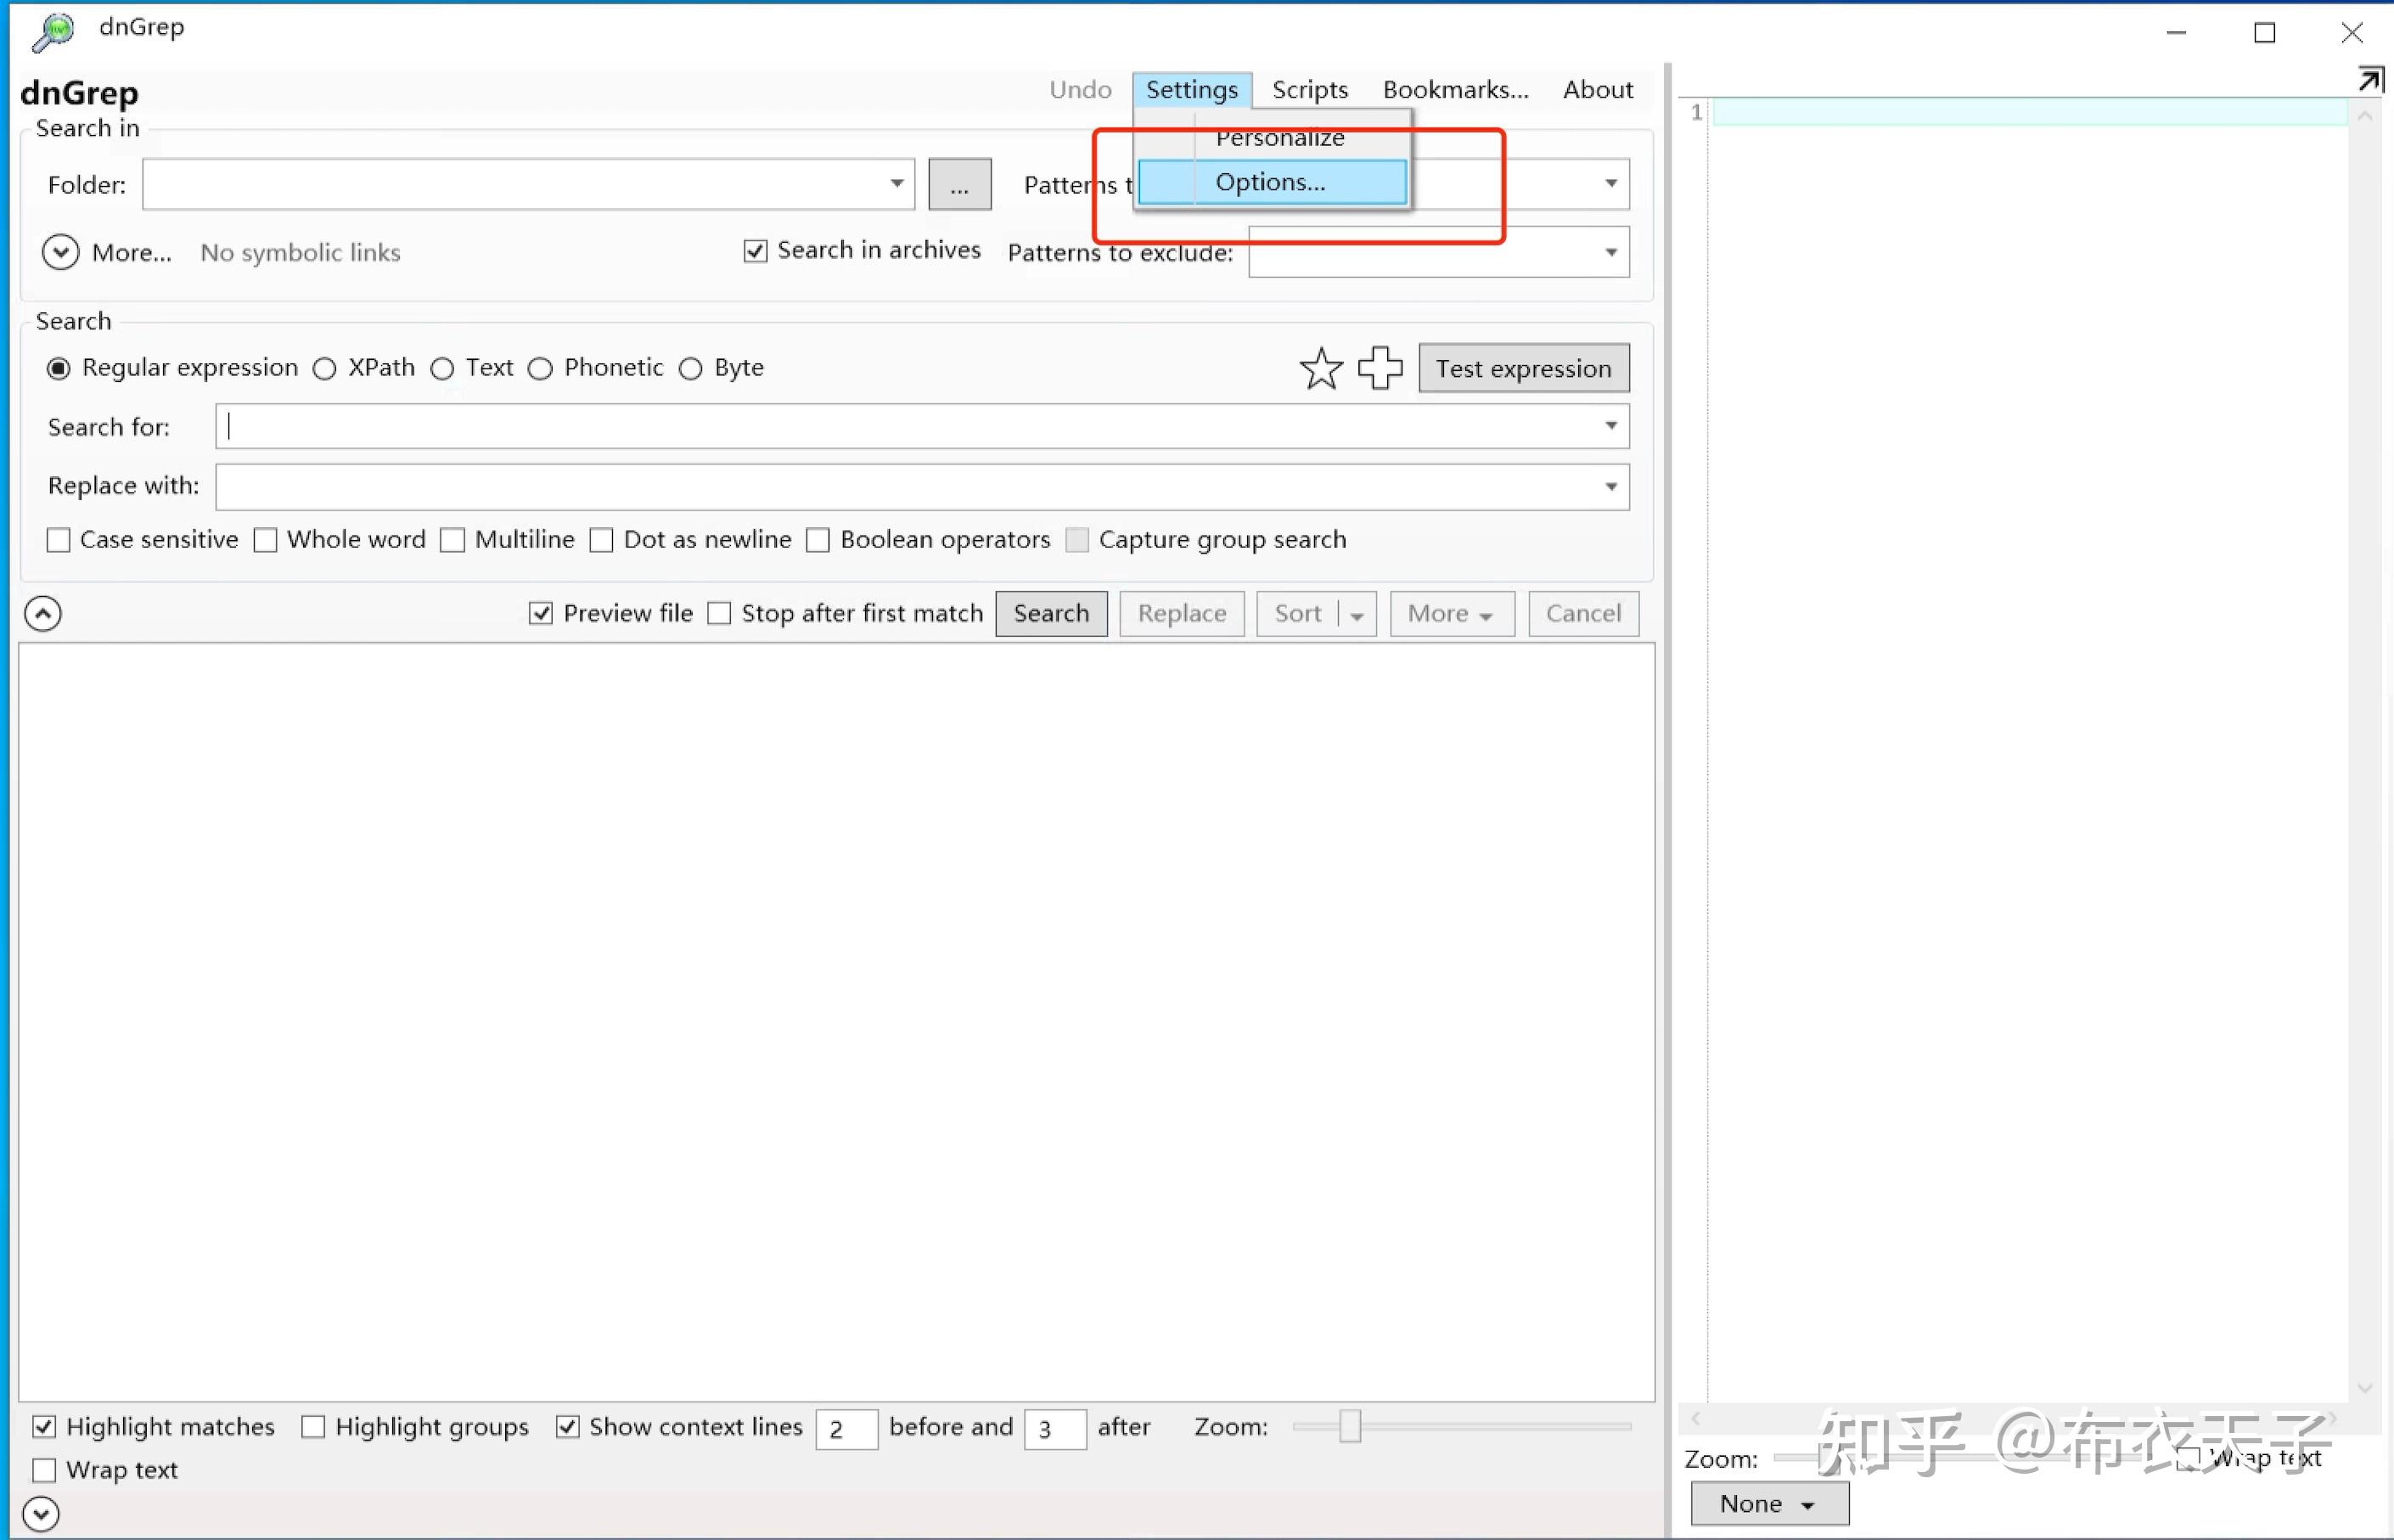Image resolution: width=2394 pixels, height=1540 pixels.
Task: Open the Patterns to exclude dropdown
Action: coord(1610,252)
